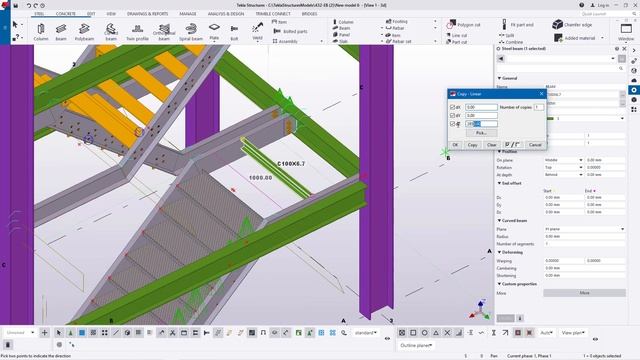Viewport: 640px width, 360px height.
Task: Open the EDIT ribbon tab
Action: (91, 13)
